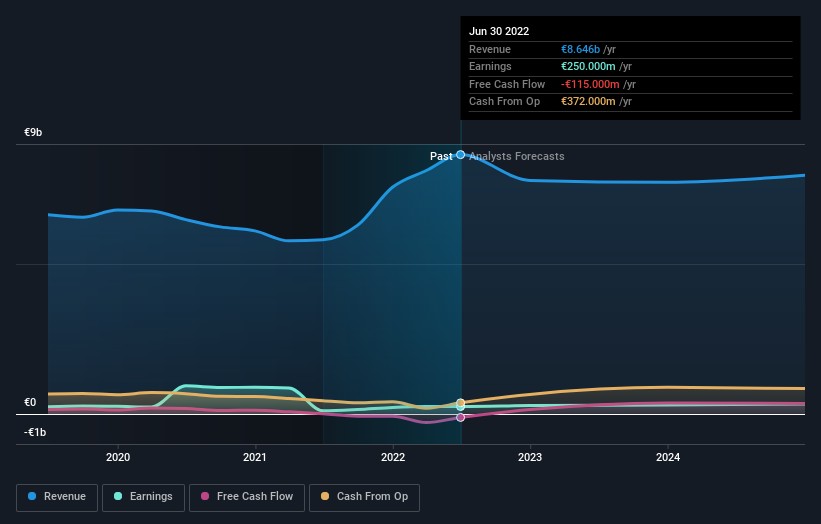Image resolution: width=821 pixels, height=524 pixels.
Task: Click the Earnings row label in tooltip
Action: pos(490,66)
